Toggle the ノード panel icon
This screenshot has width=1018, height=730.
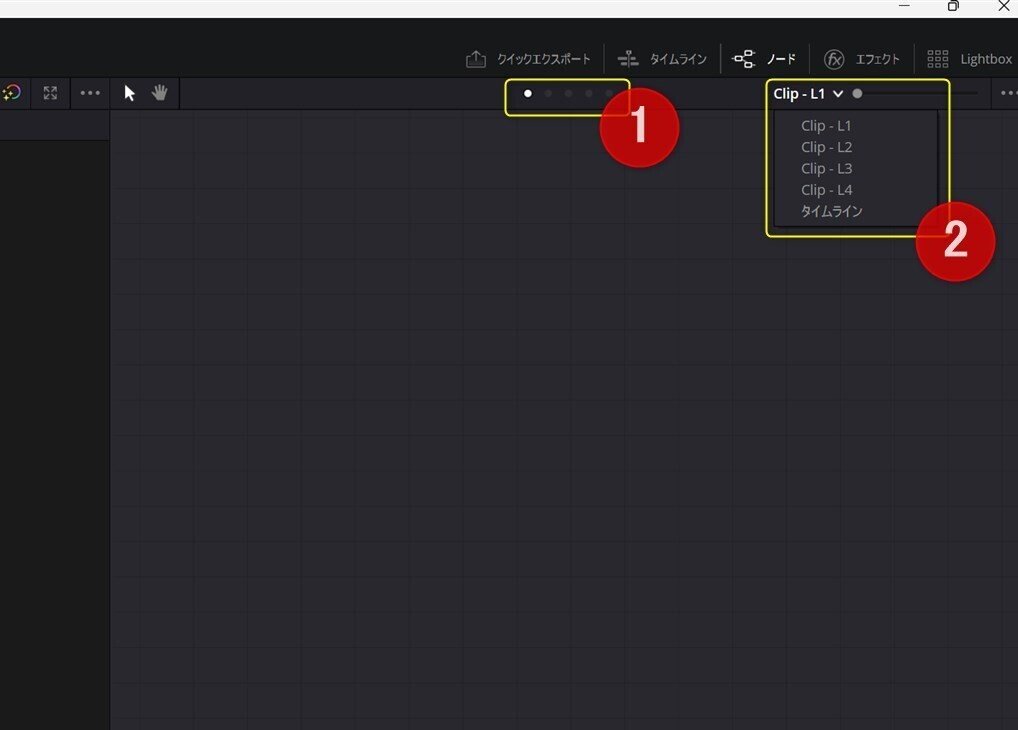click(x=743, y=59)
